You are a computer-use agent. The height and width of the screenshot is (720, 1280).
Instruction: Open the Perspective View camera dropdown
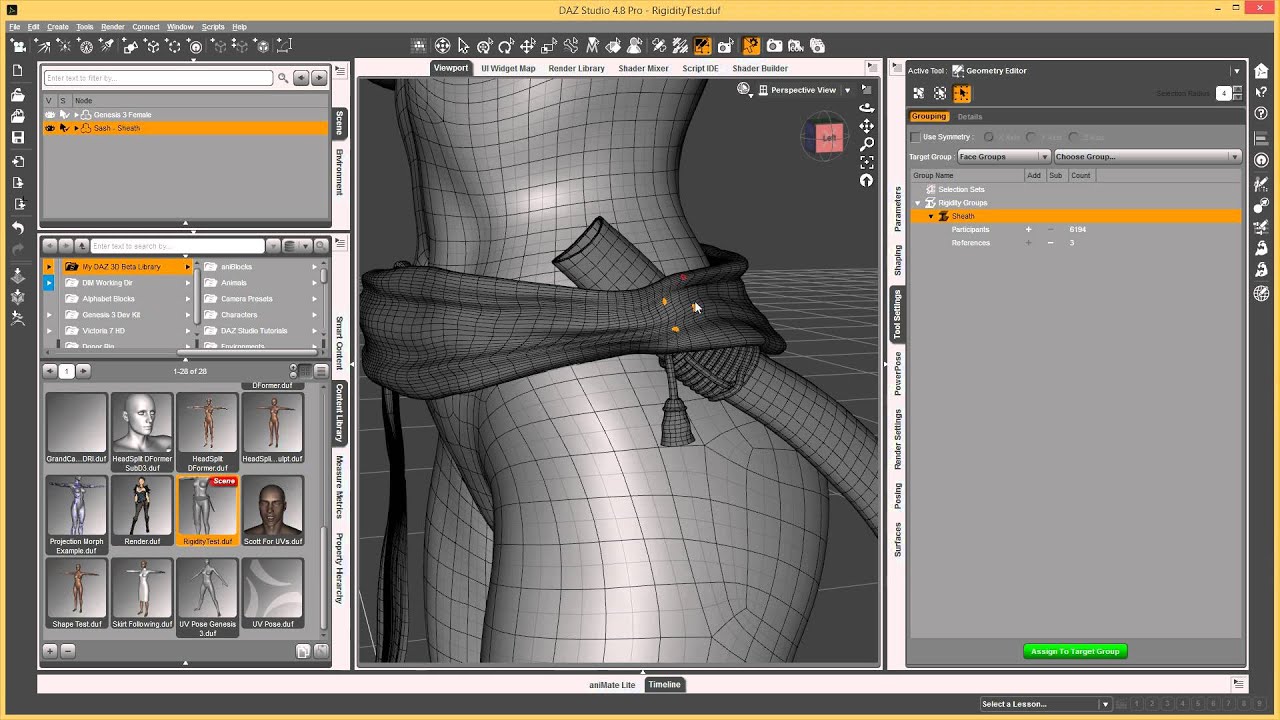click(847, 90)
